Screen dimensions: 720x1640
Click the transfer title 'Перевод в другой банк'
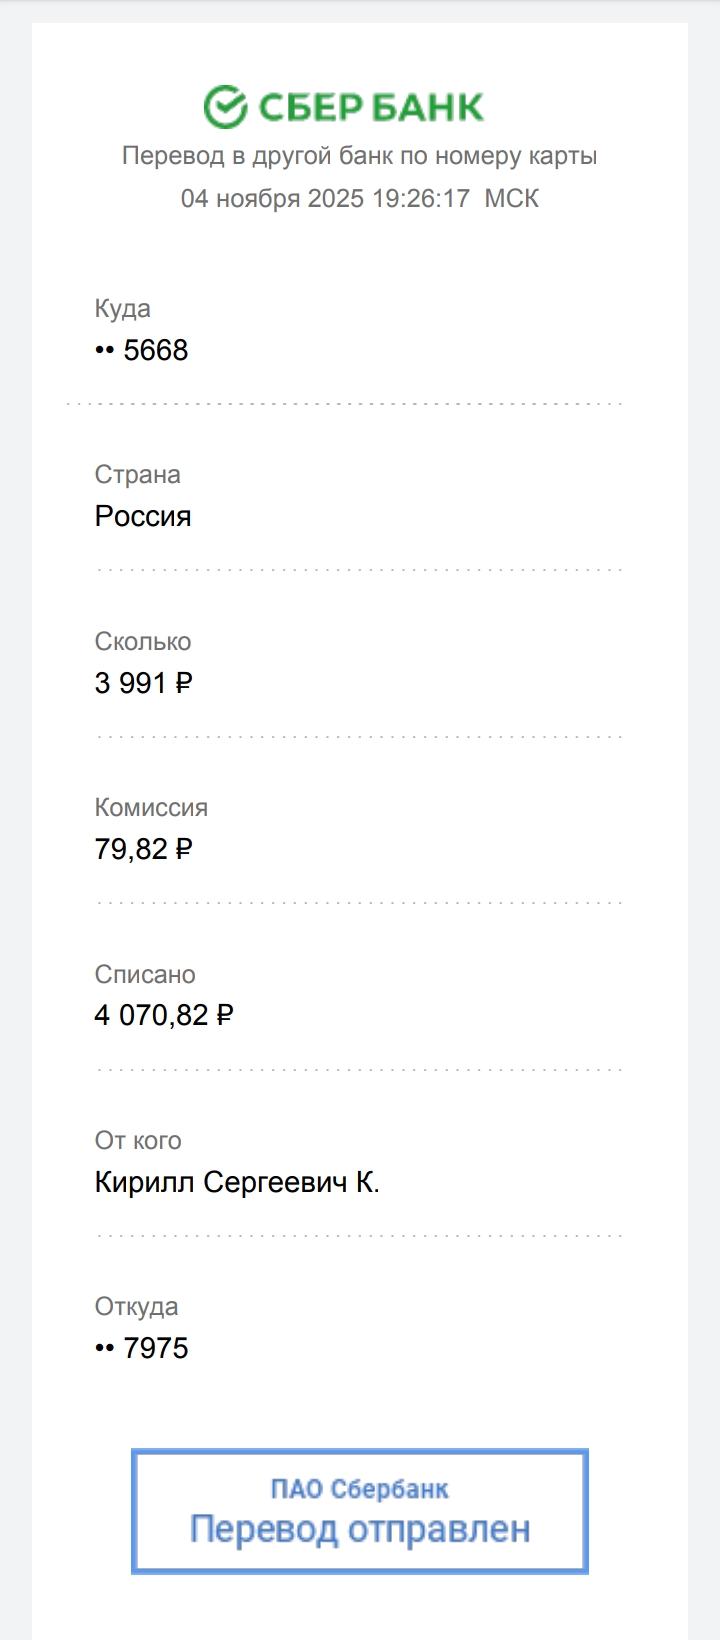[359, 156]
